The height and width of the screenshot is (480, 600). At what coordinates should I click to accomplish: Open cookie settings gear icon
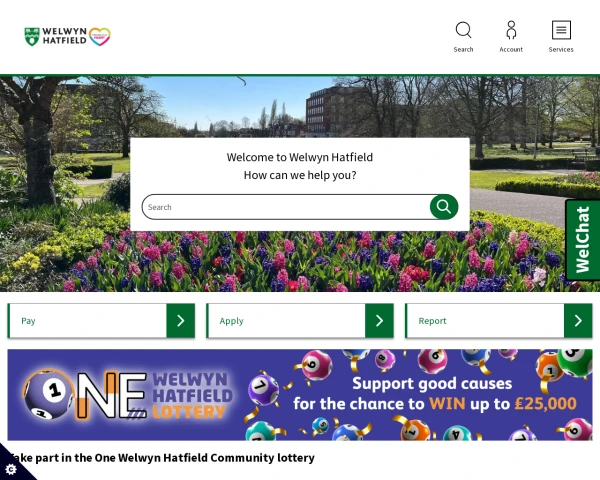11,469
